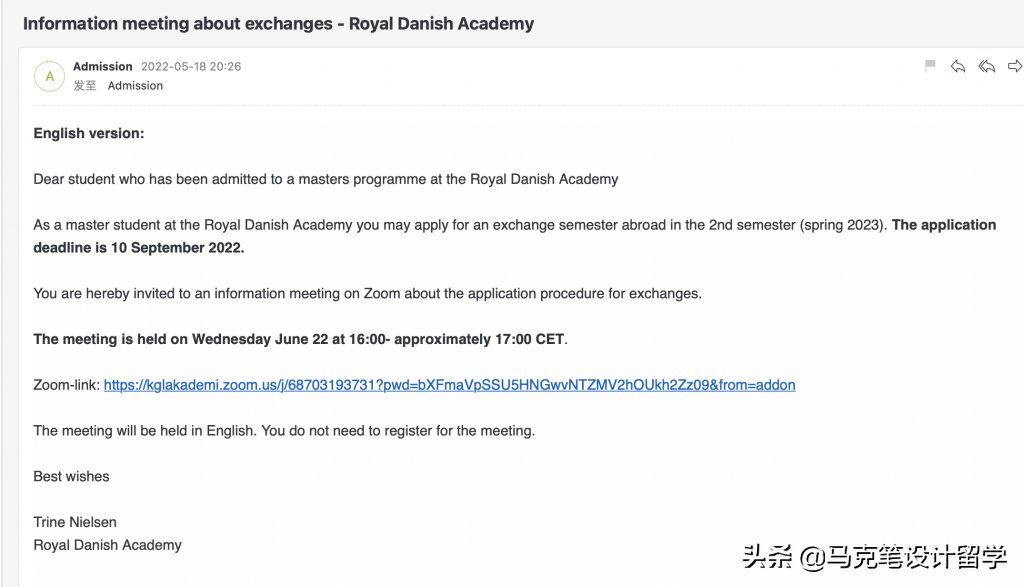Image resolution: width=1024 pixels, height=587 pixels.
Task: Click the bold Wednesday June 22 meeting line
Action: coord(299,339)
